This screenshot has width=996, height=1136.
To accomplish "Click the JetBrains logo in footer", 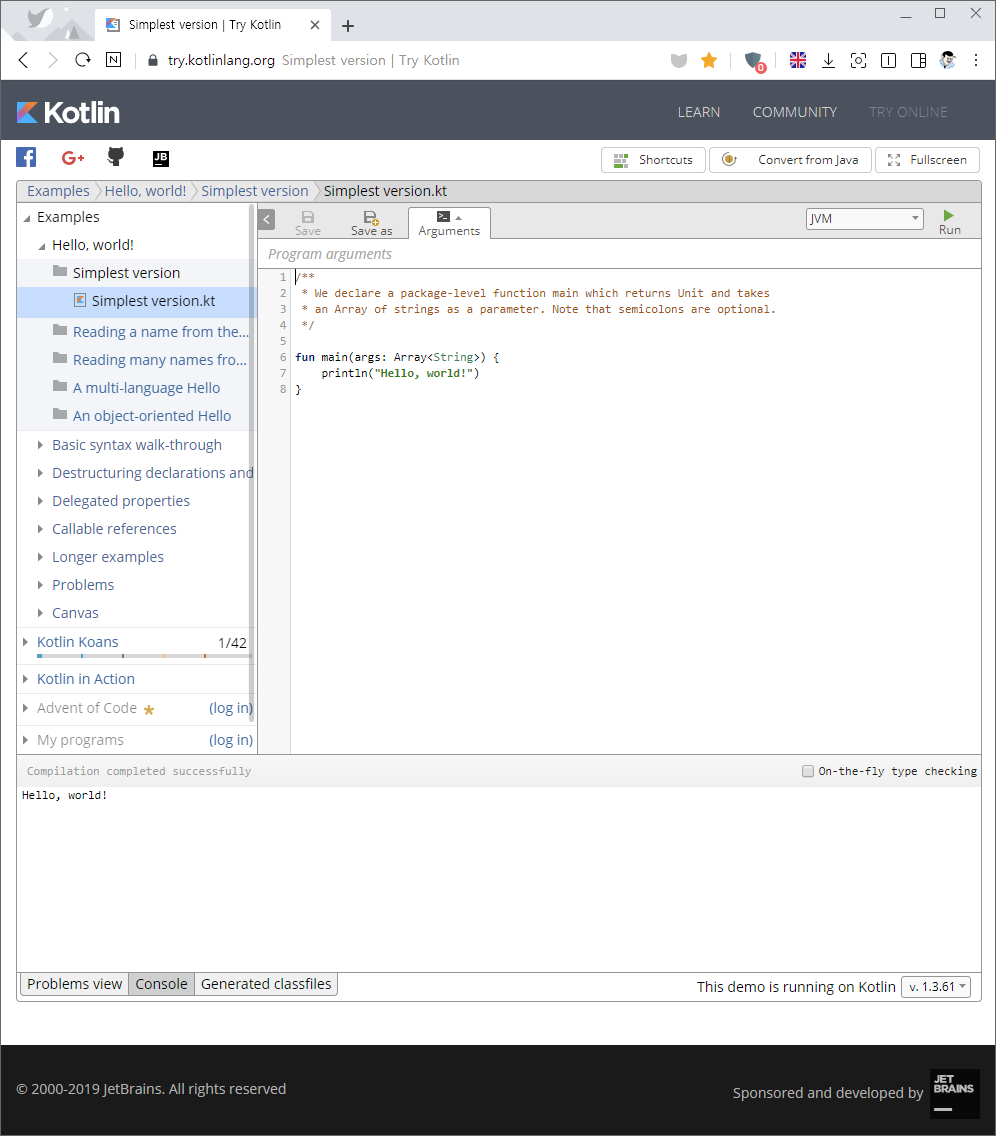I will pyautogui.click(x=955, y=1093).
